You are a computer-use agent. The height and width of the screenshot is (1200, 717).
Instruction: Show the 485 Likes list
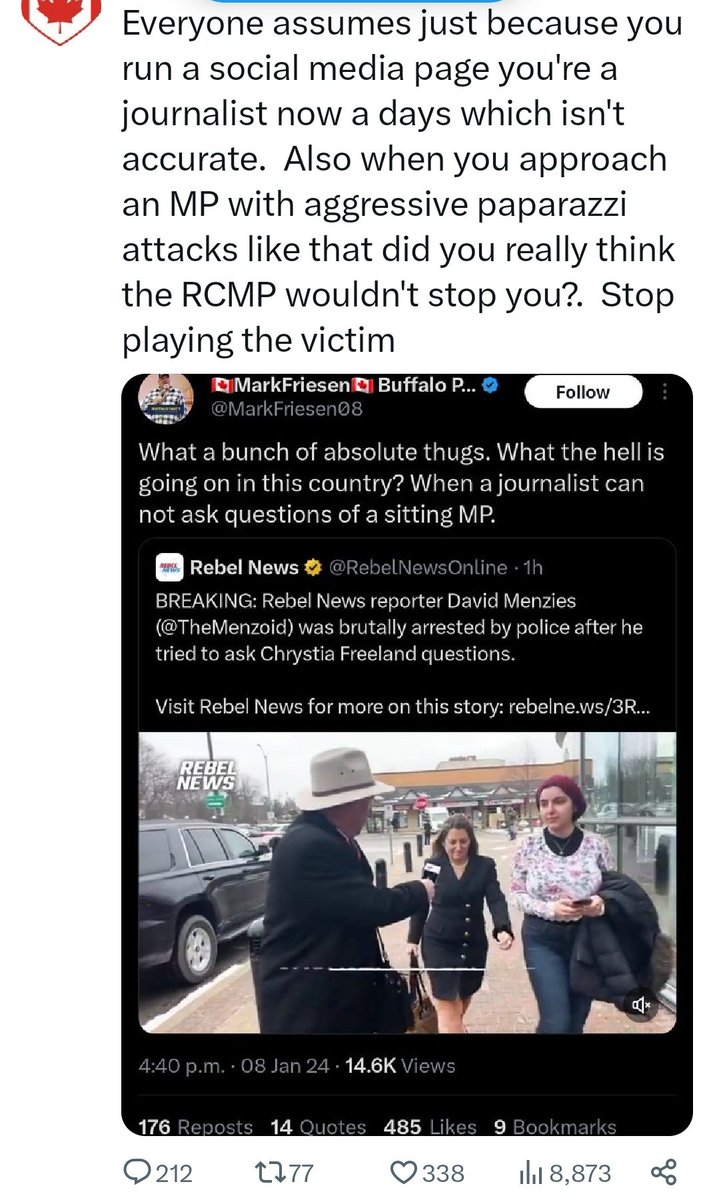click(431, 1127)
